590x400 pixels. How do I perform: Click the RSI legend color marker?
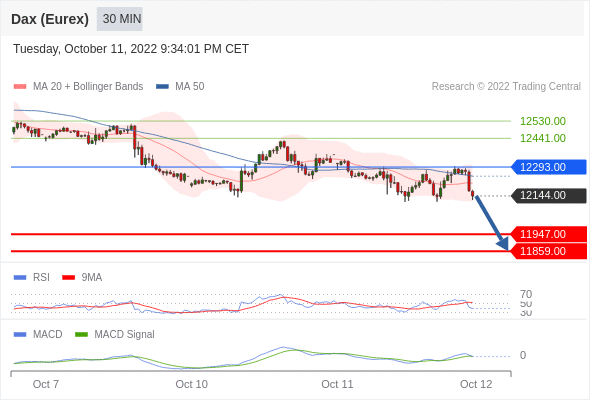[x=20, y=277]
